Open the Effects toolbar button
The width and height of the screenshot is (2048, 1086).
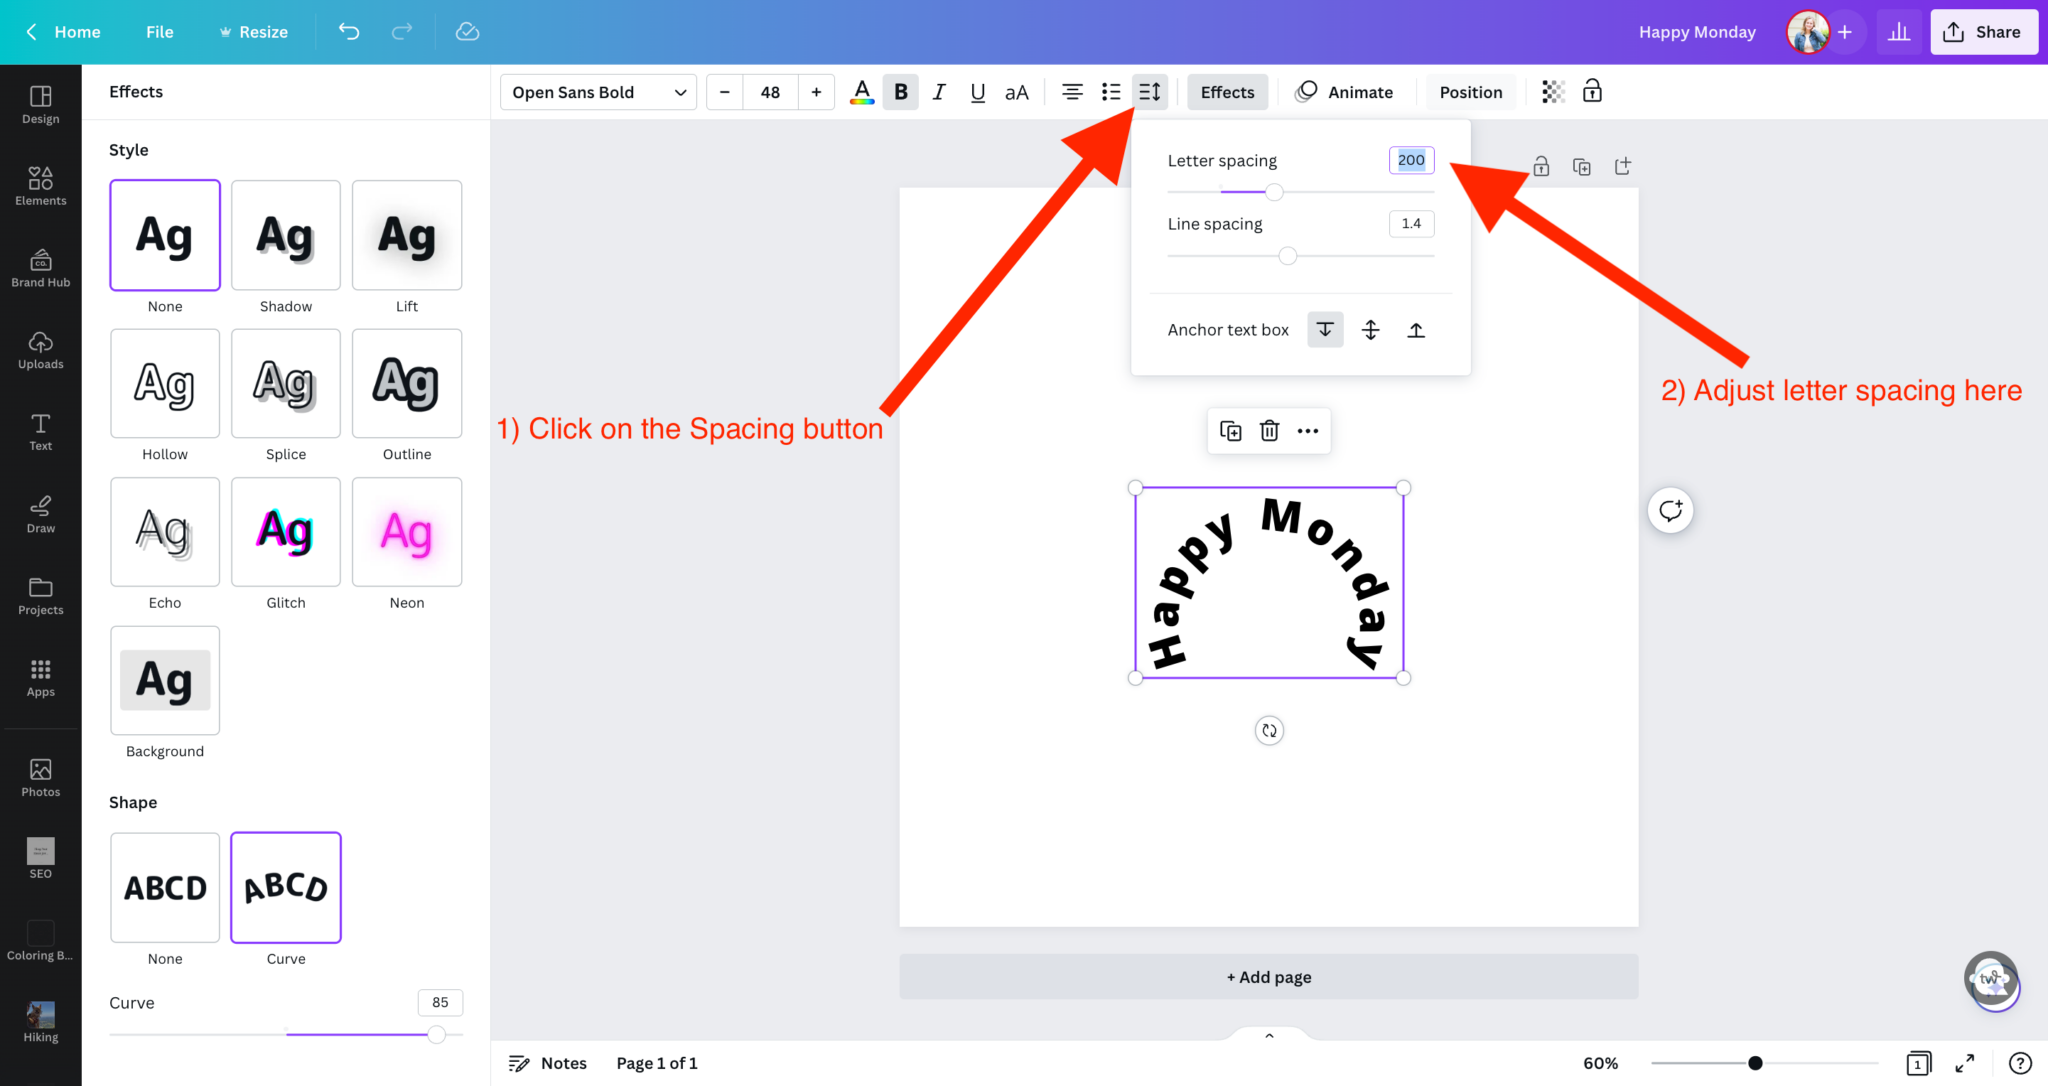[1227, 92]
